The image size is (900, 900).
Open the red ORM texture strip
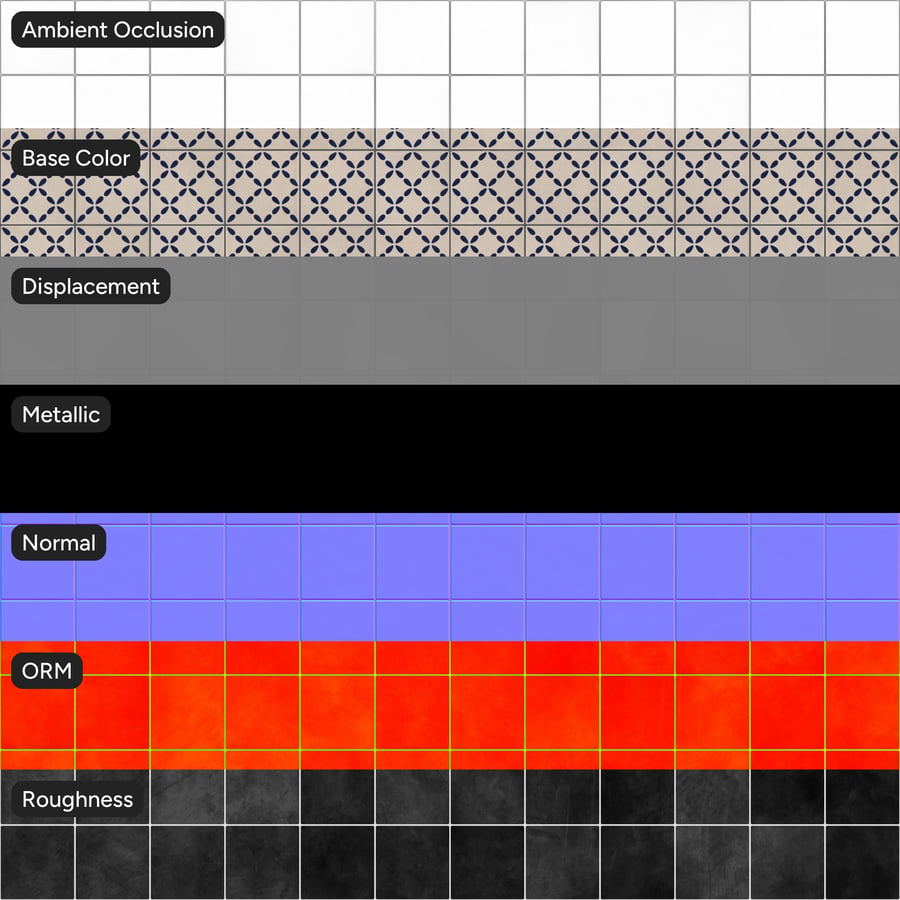[x=450, y=705]
